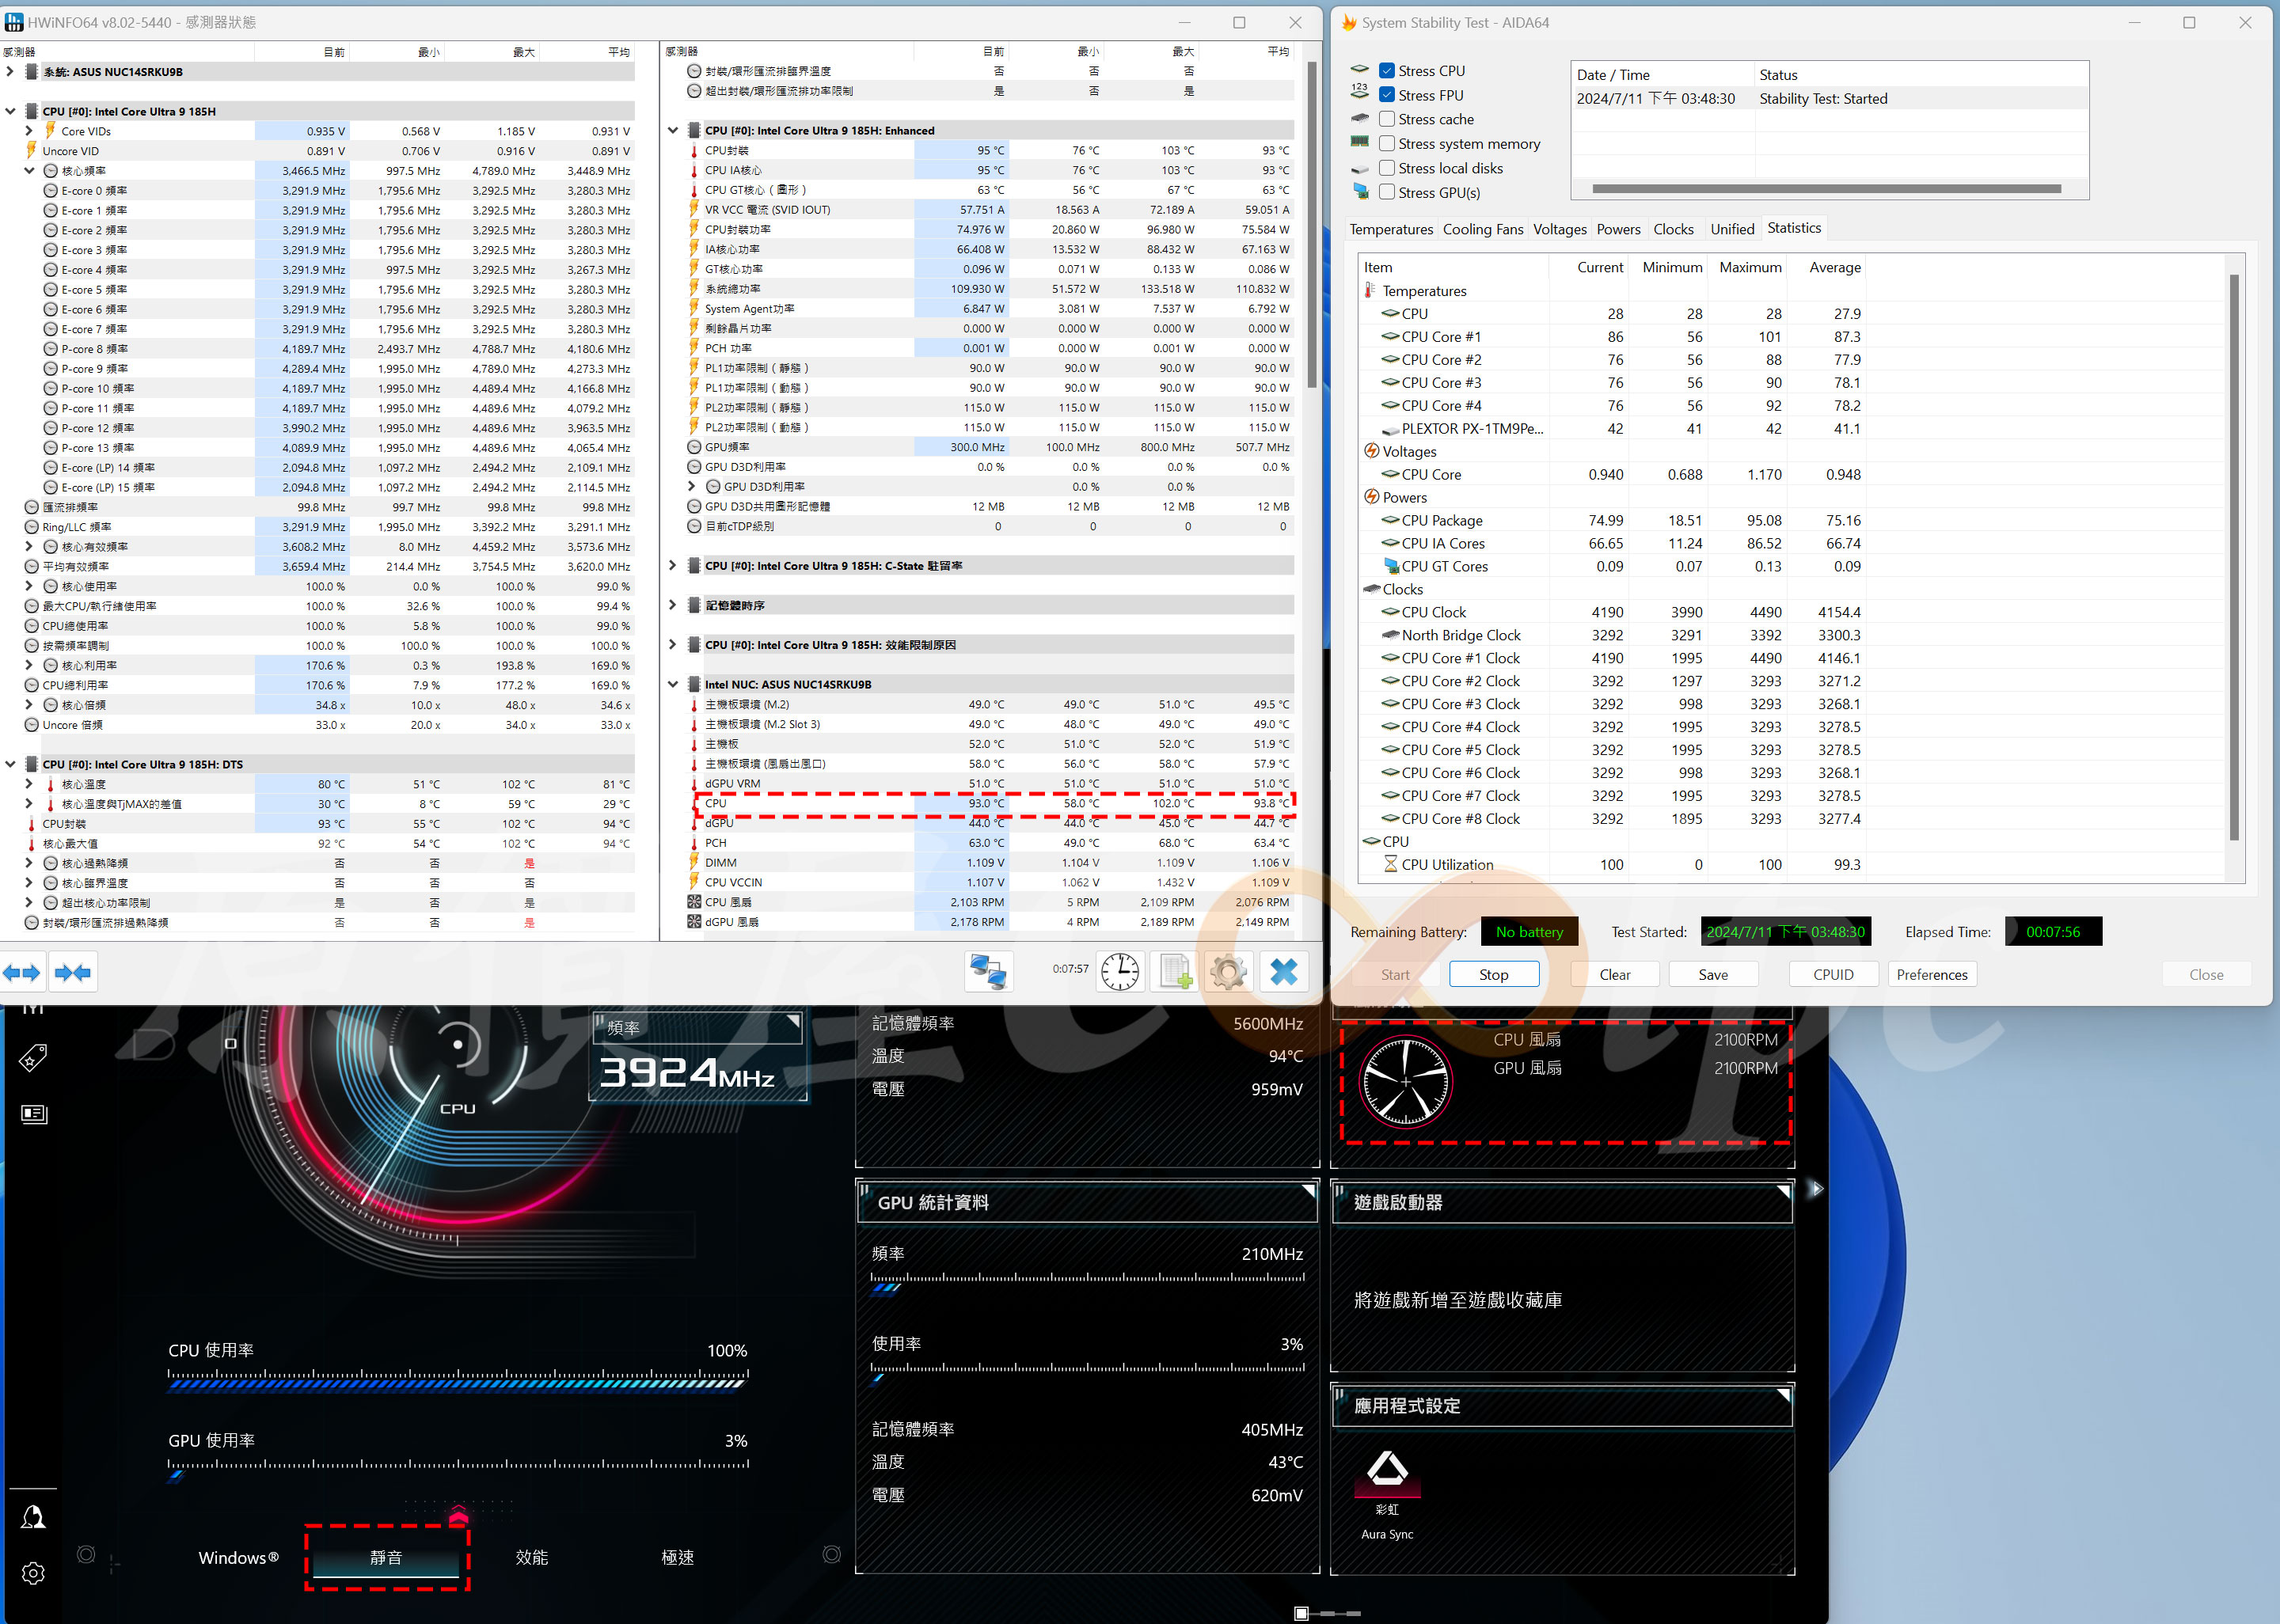This screenshot has height=1624, width=2280.
Task: Expand 核心溫度 row in DTS section
Action: (28, 785)
